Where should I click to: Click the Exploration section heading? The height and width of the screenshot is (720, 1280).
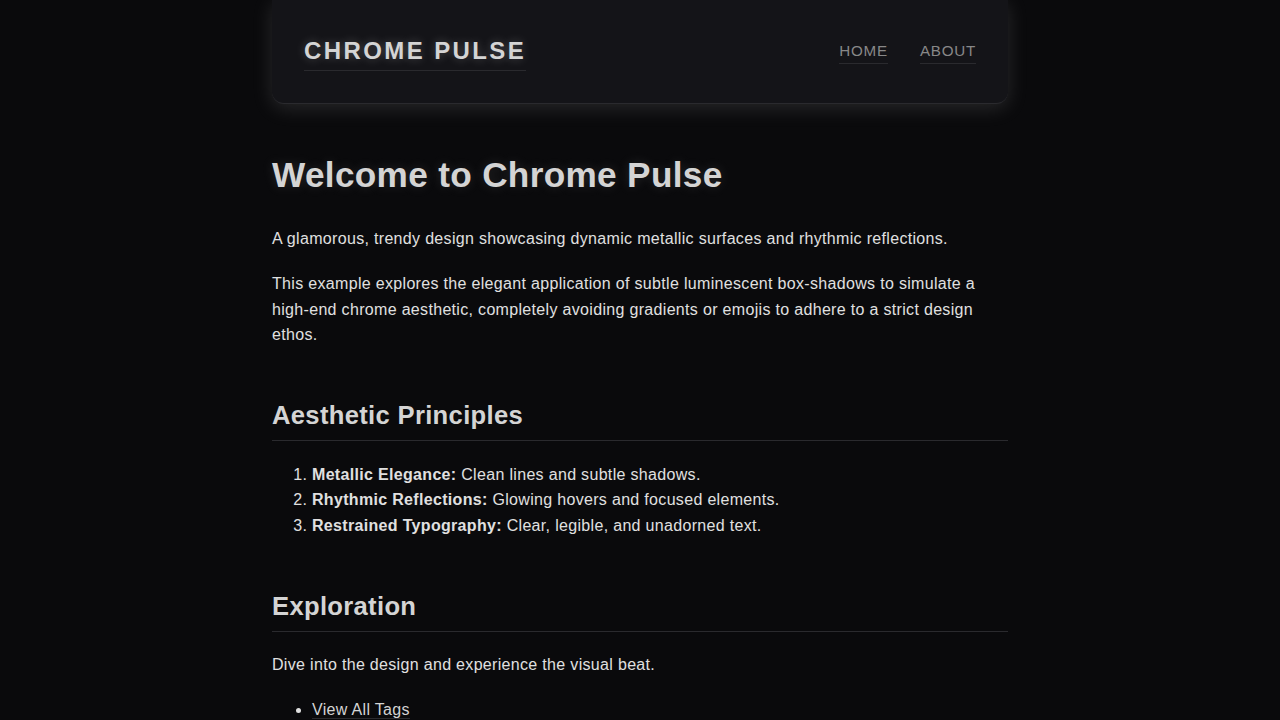(x=343, y=606)
